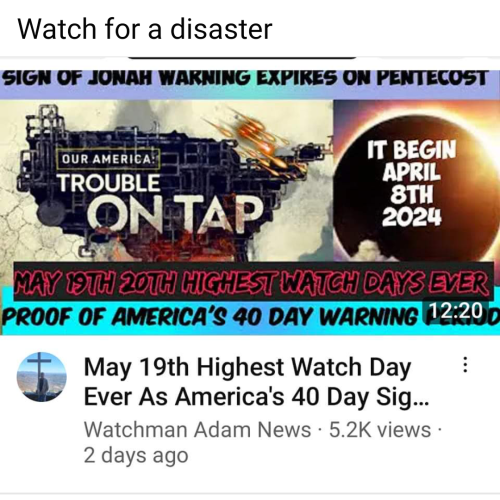
Task: Click the 'Watch for a disaster' heading
Action: tap(145, 29)
